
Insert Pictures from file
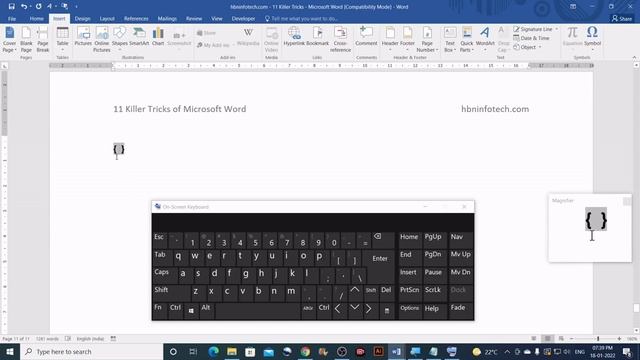(x=83, y=37)
